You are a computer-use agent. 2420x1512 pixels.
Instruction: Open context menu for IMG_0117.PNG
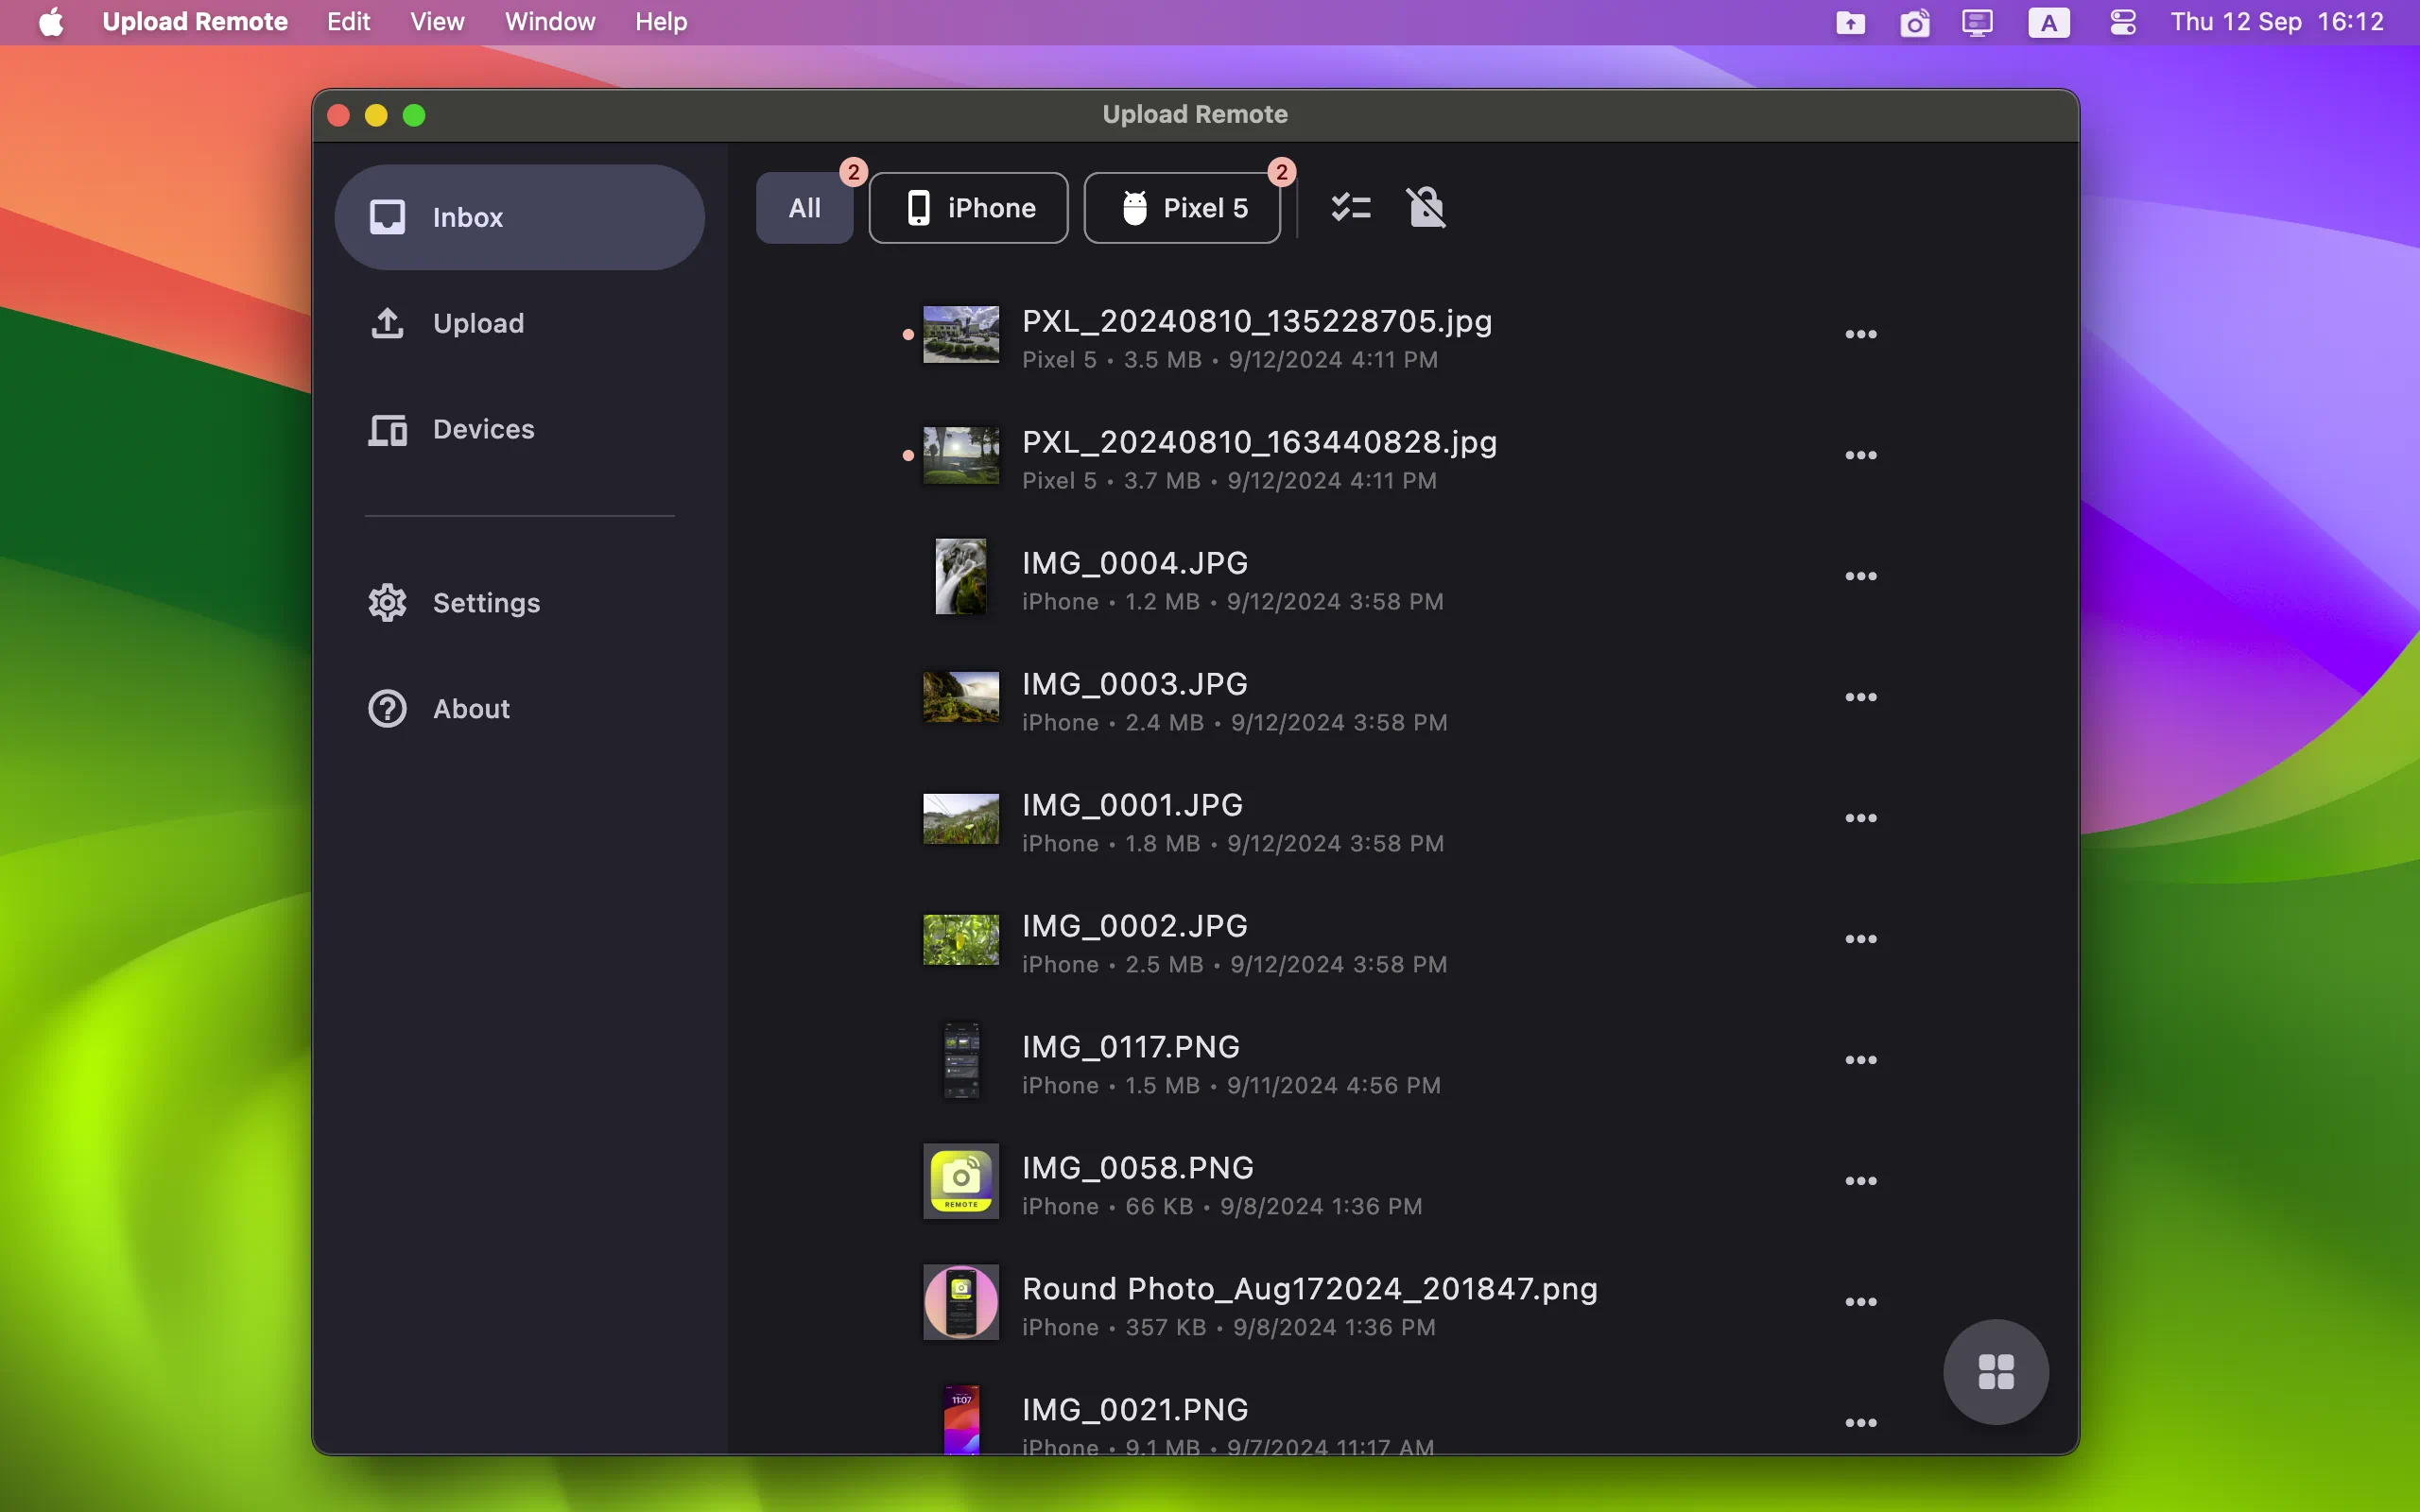tap(1859, 1061)
